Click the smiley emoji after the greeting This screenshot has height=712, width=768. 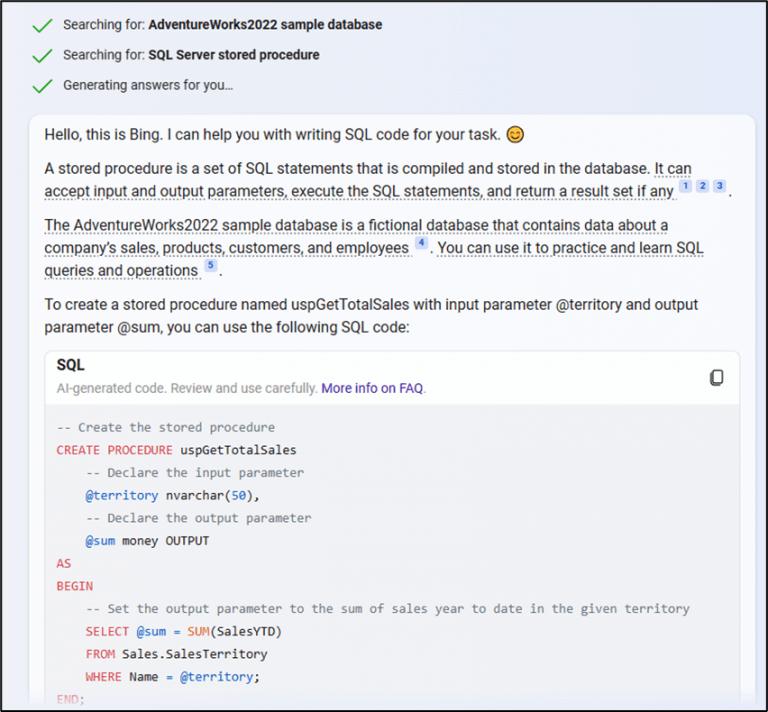[515, 134]
